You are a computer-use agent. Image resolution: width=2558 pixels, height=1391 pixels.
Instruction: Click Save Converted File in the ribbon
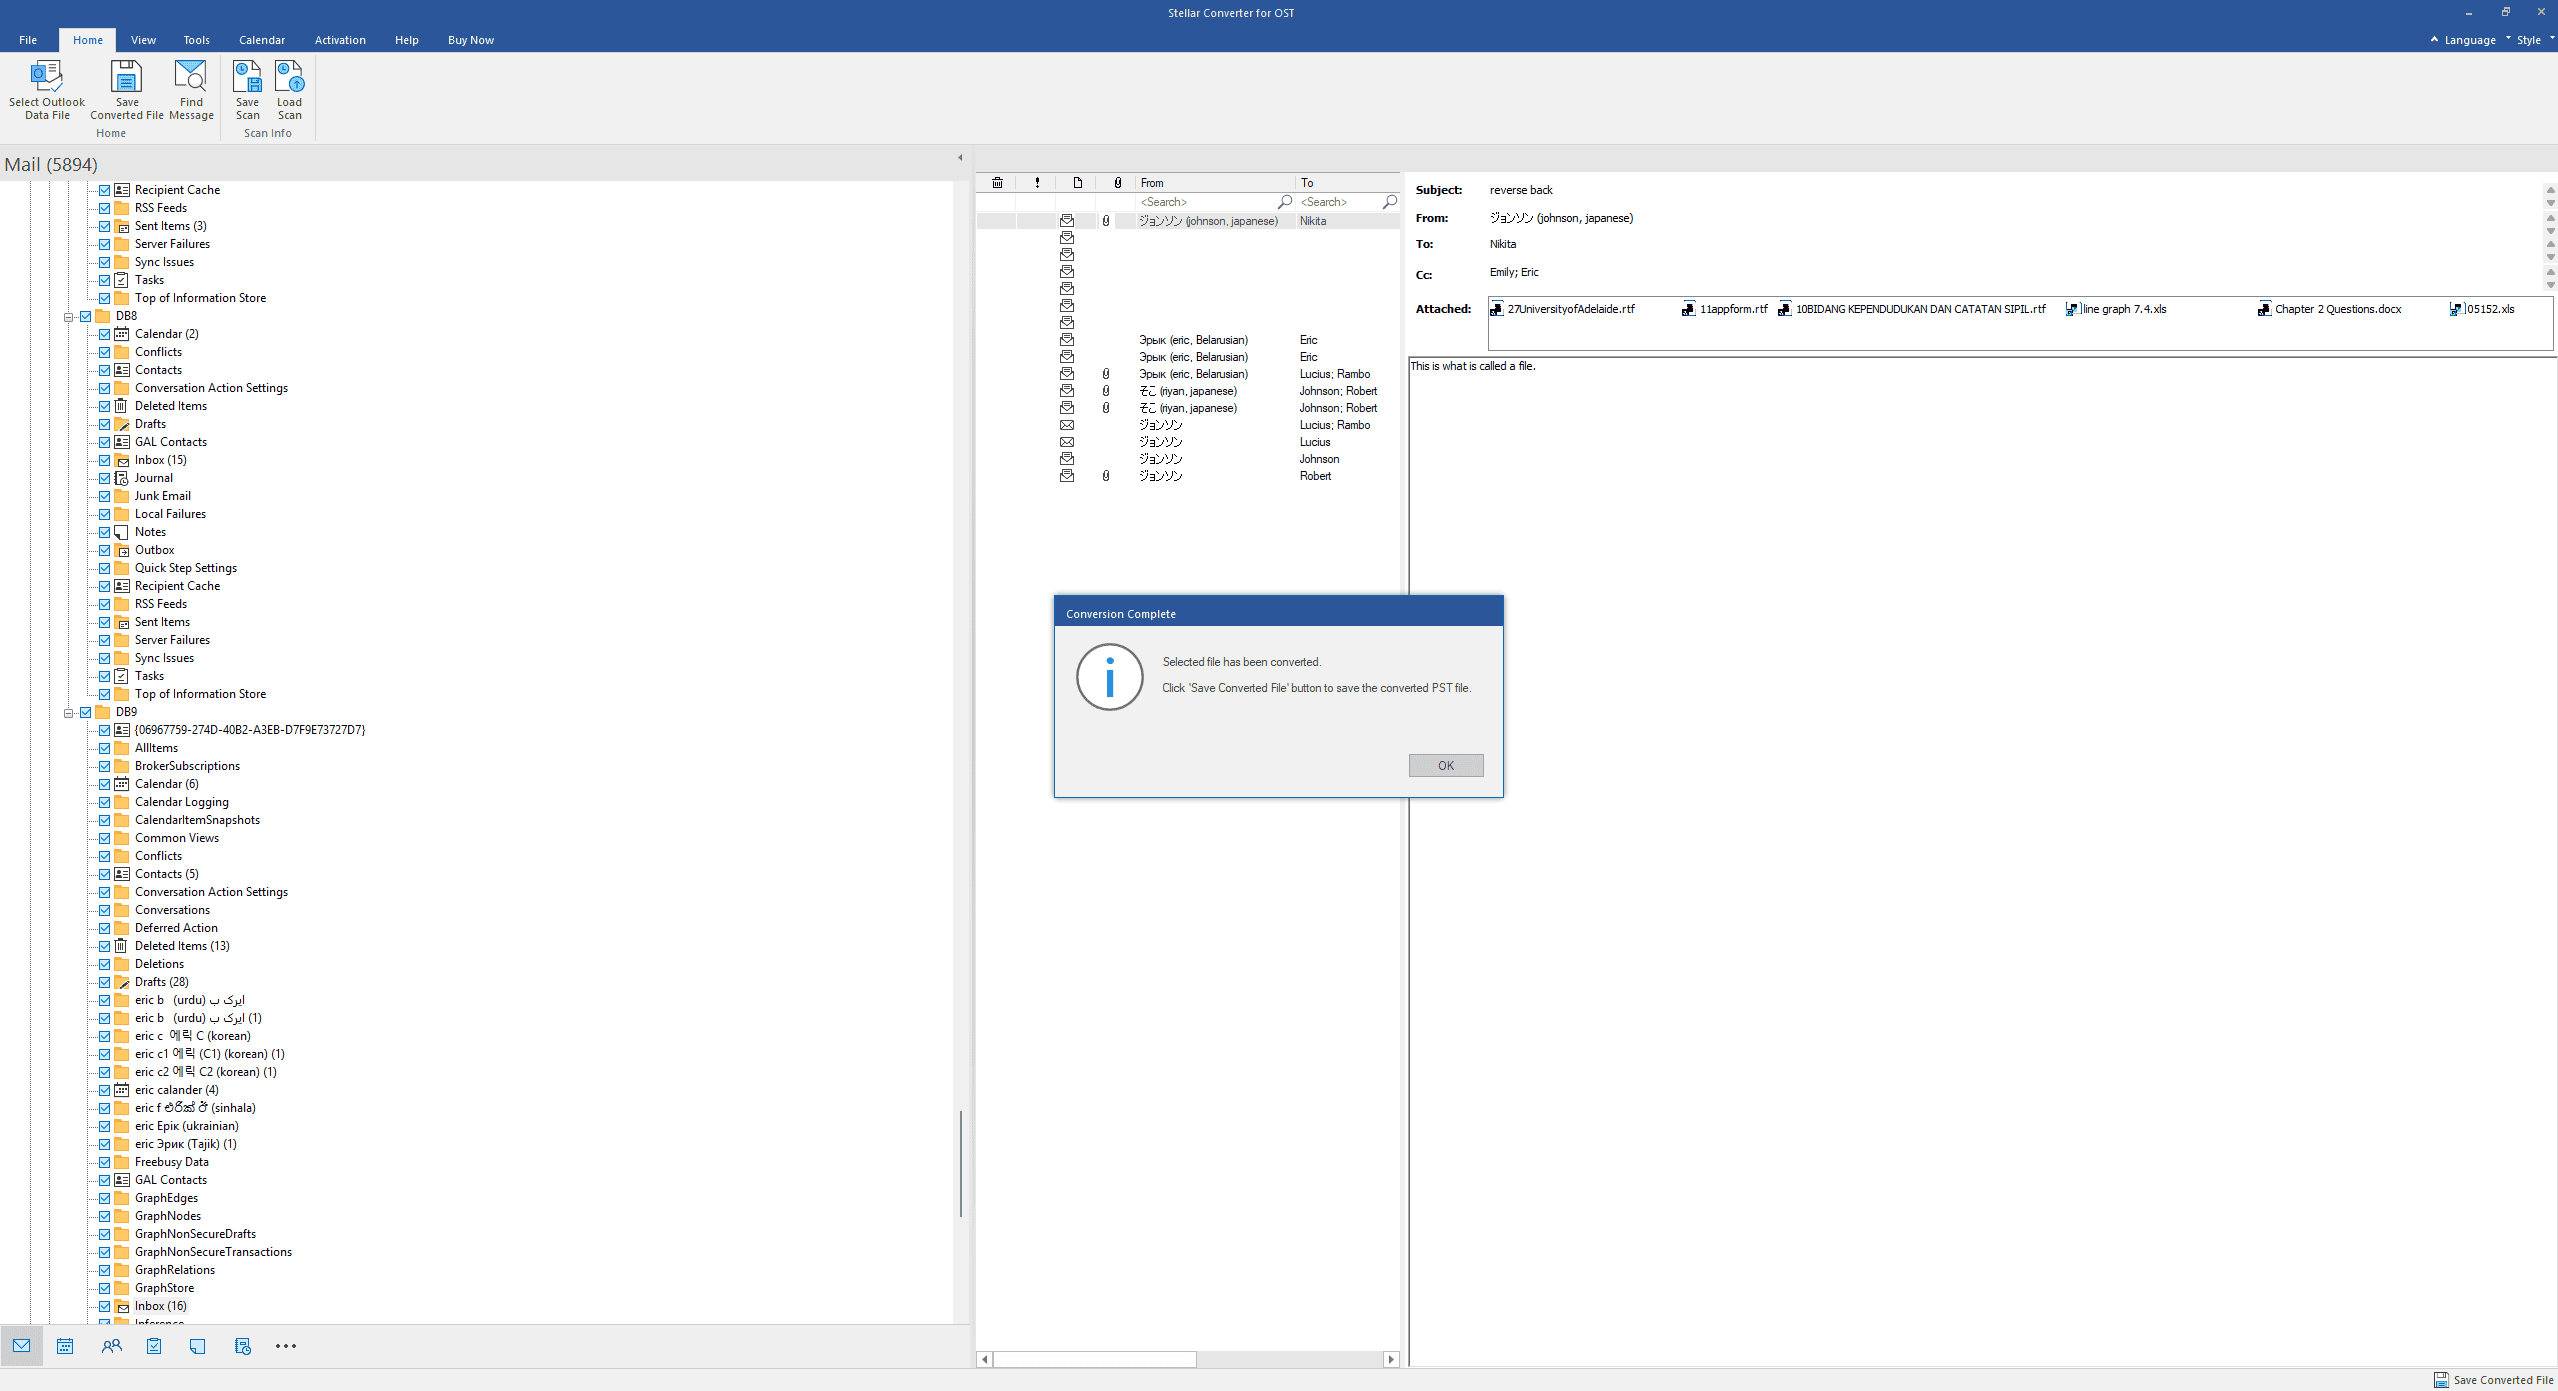tap(127, 90)
